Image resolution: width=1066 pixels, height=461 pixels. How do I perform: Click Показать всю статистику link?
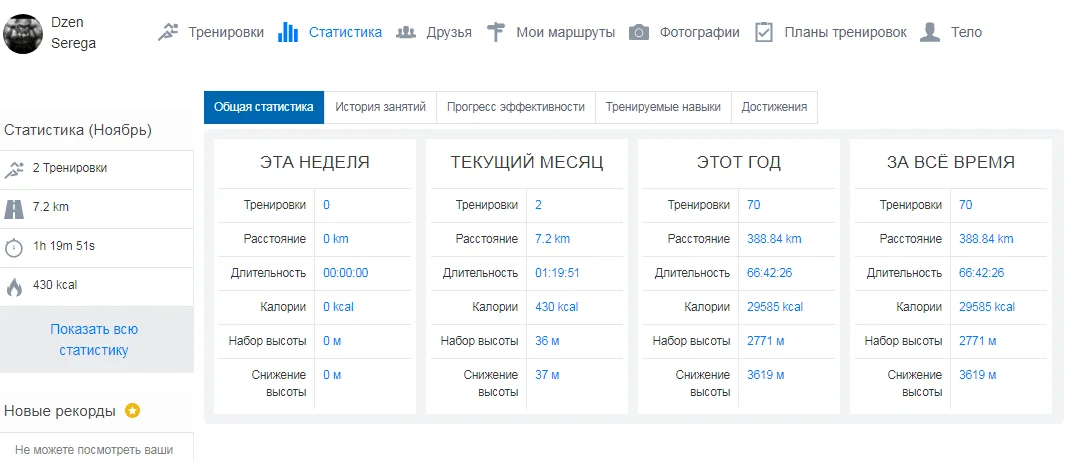94,340
